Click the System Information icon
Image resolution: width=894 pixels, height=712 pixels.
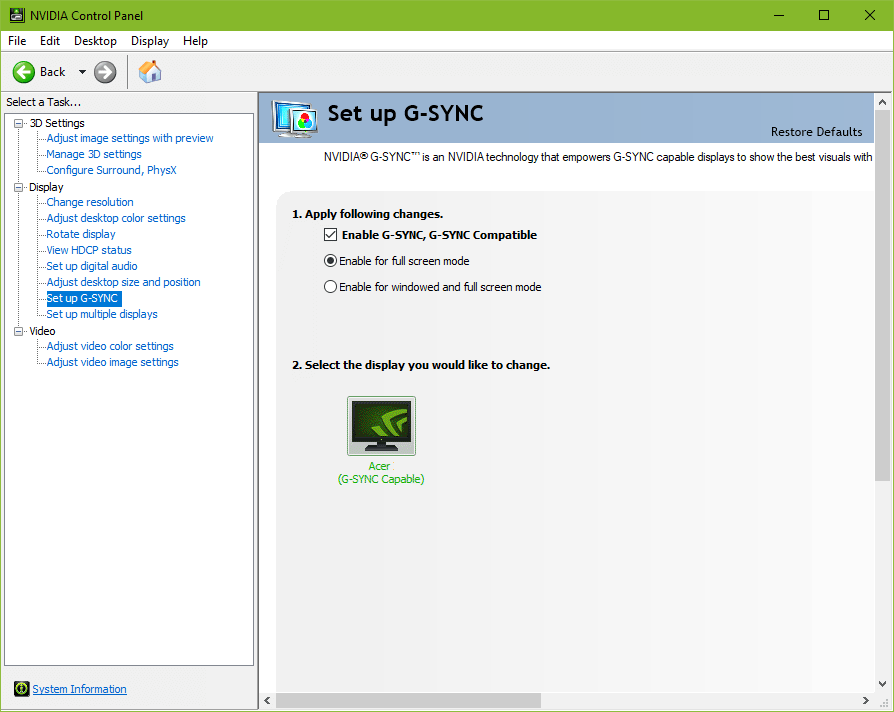point(22,689)
